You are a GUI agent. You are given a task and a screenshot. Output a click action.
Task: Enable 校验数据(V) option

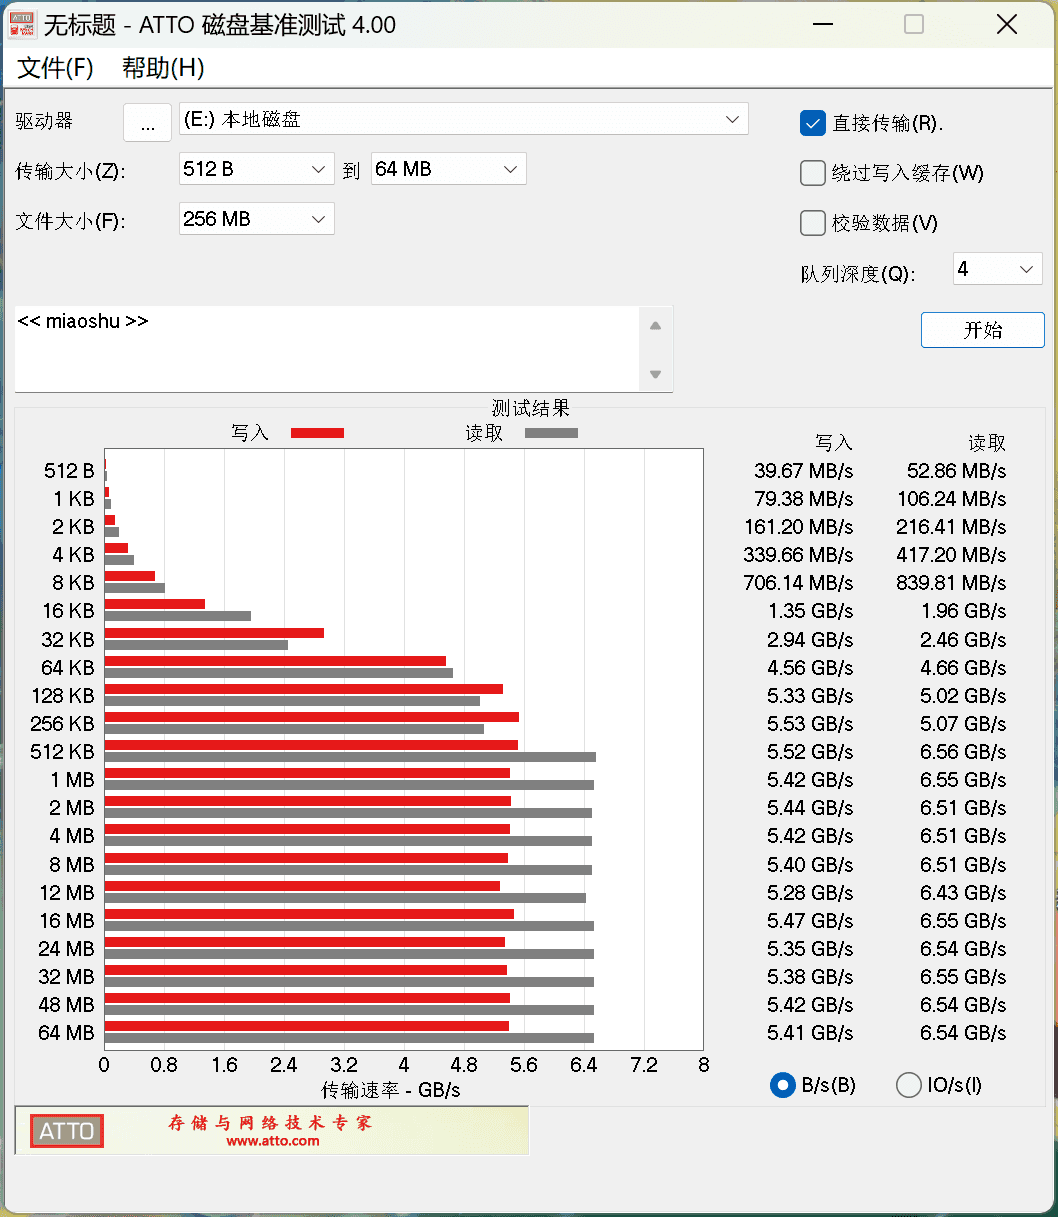813,223
